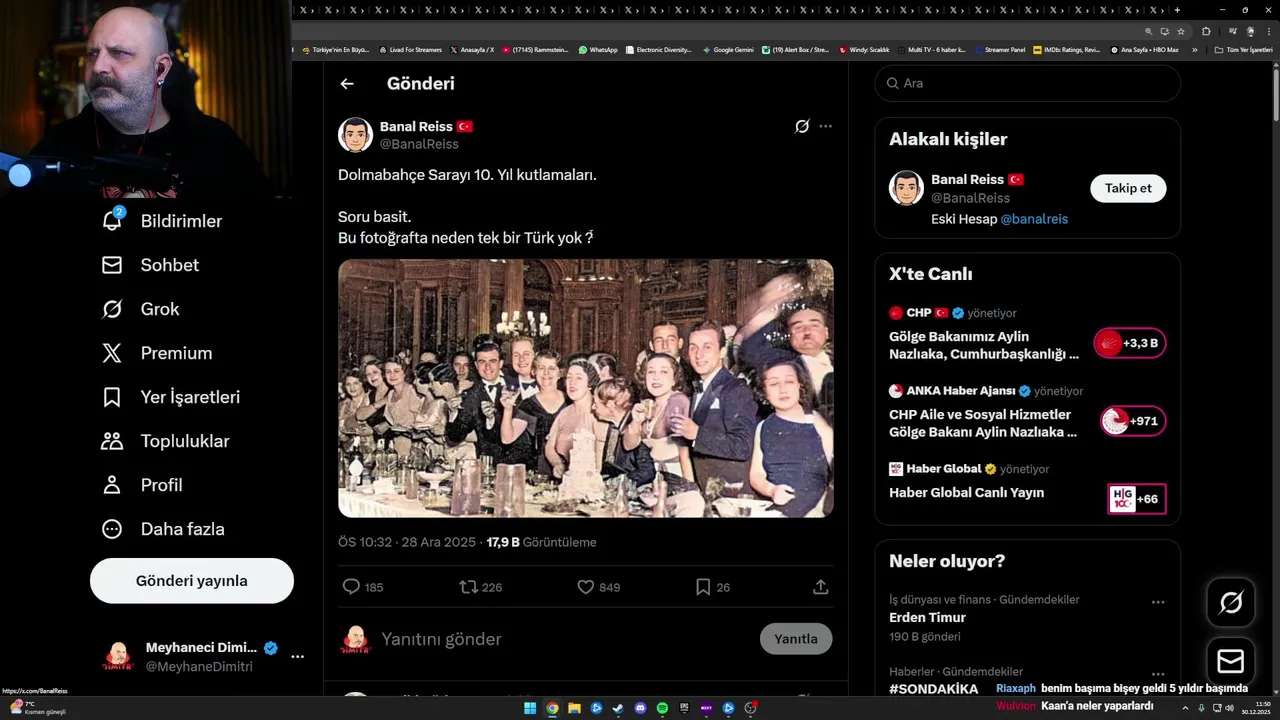The height and width of the screenshot is (720, 1280).
Task: Open the browser extensions puzzle icon
Action: 1206,31
